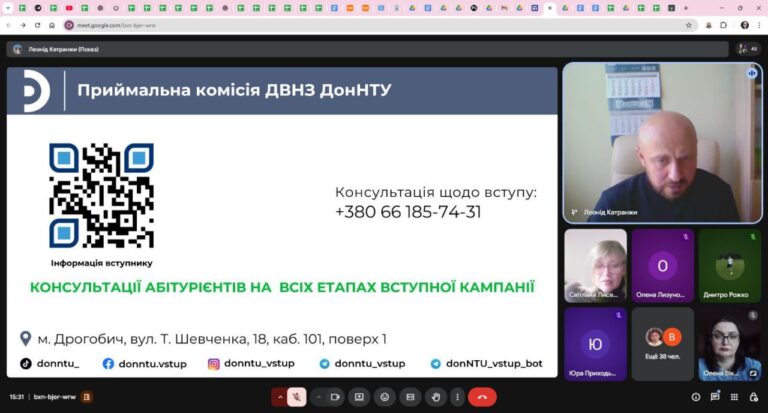Click "Інформація вступнику" caption under QR code

[101, 263]
